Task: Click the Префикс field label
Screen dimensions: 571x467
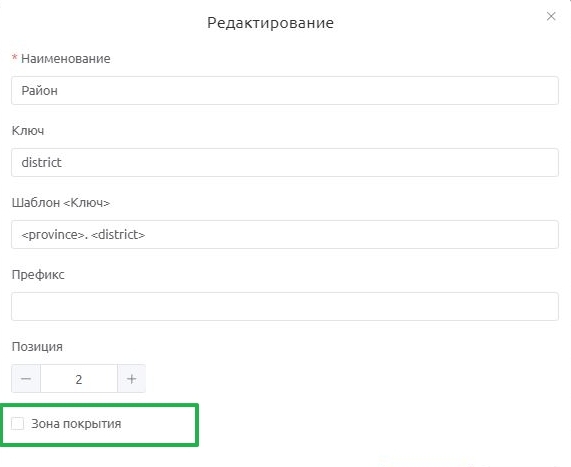Action: click(38, 274)
